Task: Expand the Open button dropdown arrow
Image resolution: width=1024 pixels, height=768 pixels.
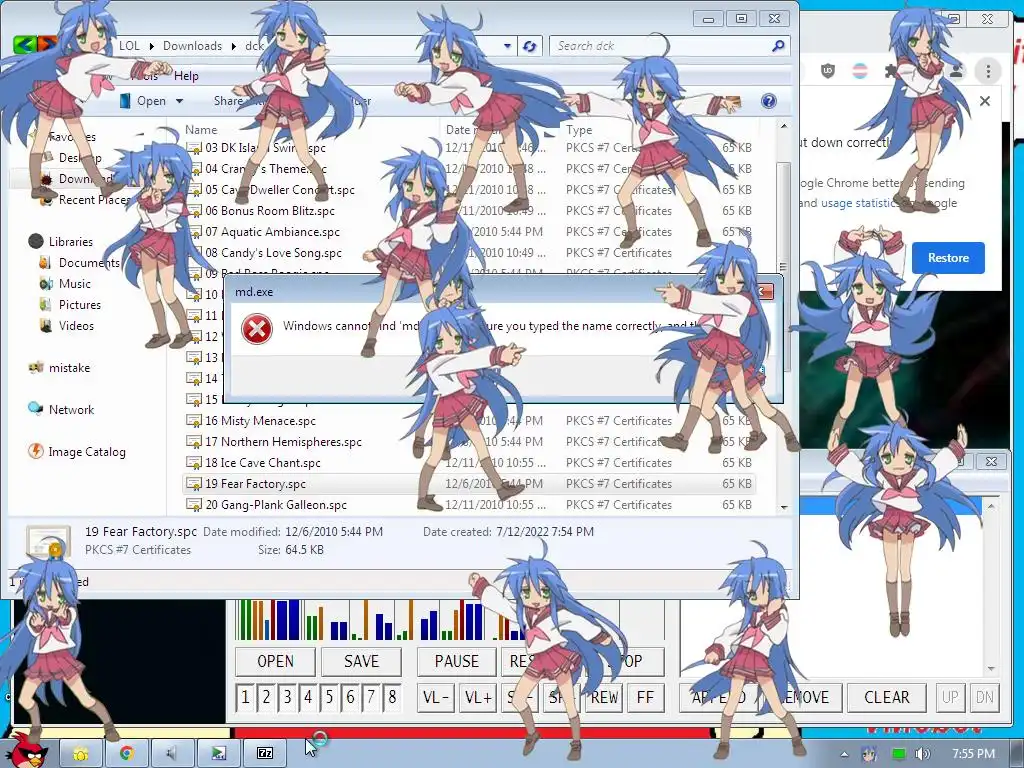Action: (x=179, y=101)
